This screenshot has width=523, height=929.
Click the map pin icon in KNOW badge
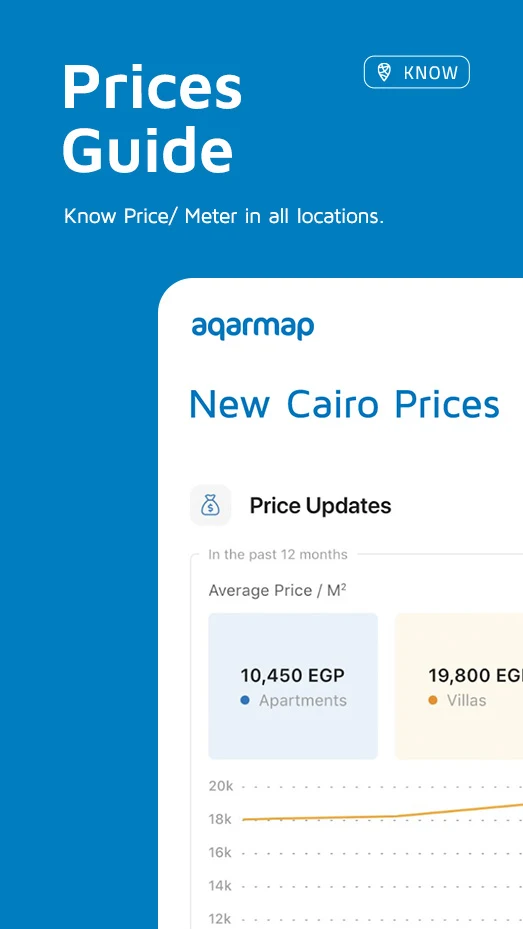384,72
